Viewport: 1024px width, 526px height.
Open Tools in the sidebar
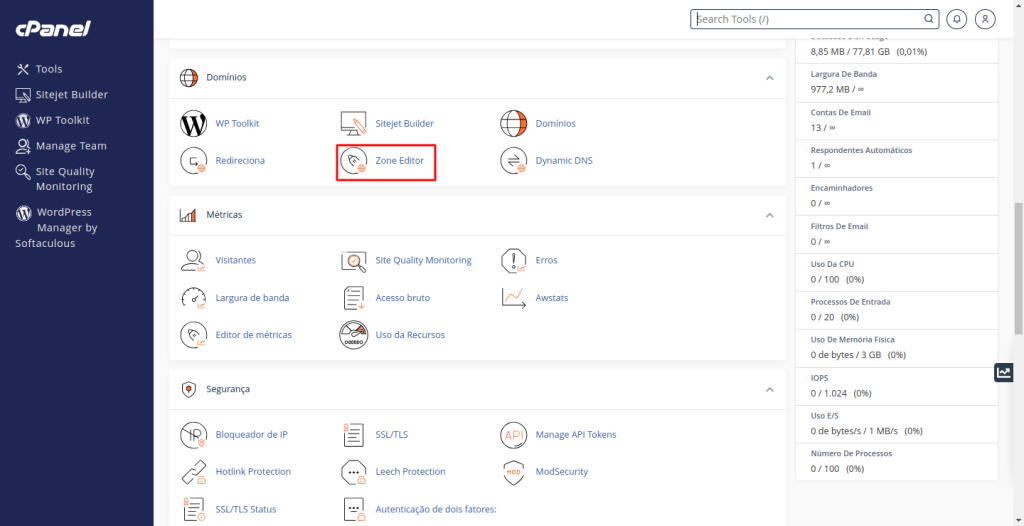[48, 69]
